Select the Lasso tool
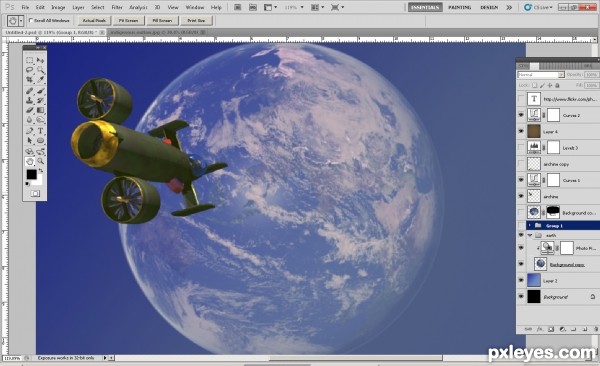Viewport: 600px width, 366px height. pos(29,70)
